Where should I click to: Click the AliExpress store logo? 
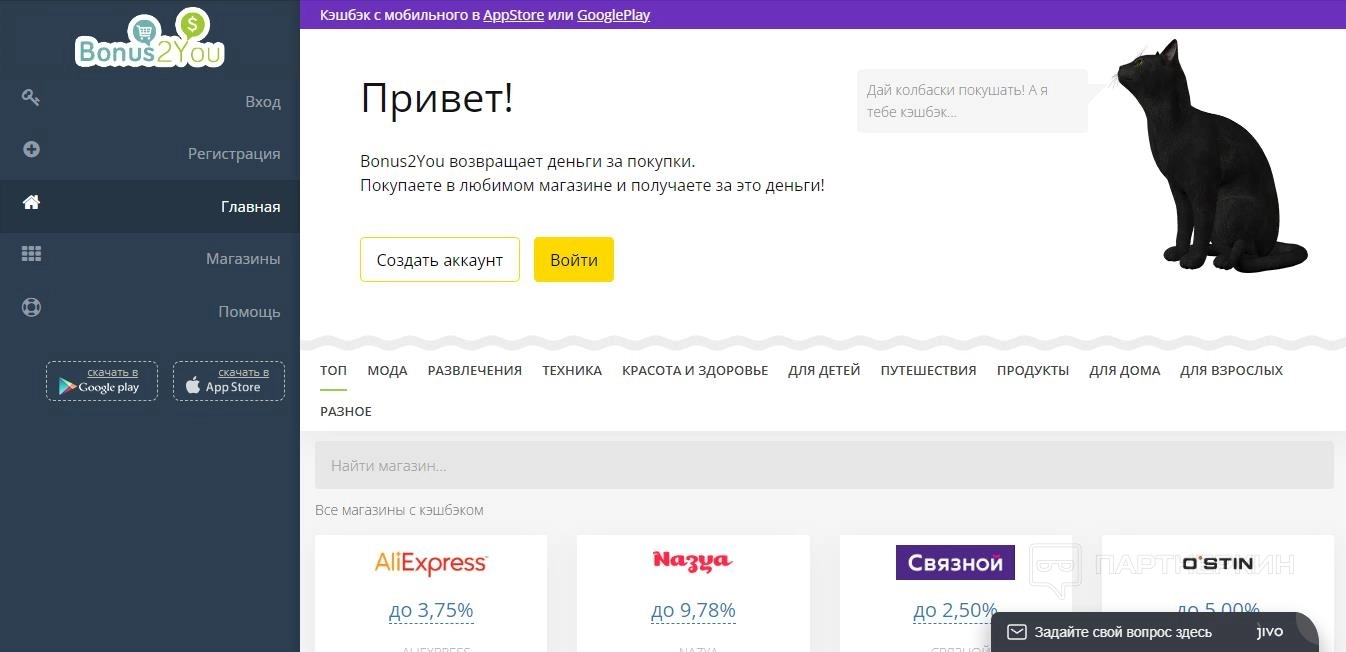431,563
